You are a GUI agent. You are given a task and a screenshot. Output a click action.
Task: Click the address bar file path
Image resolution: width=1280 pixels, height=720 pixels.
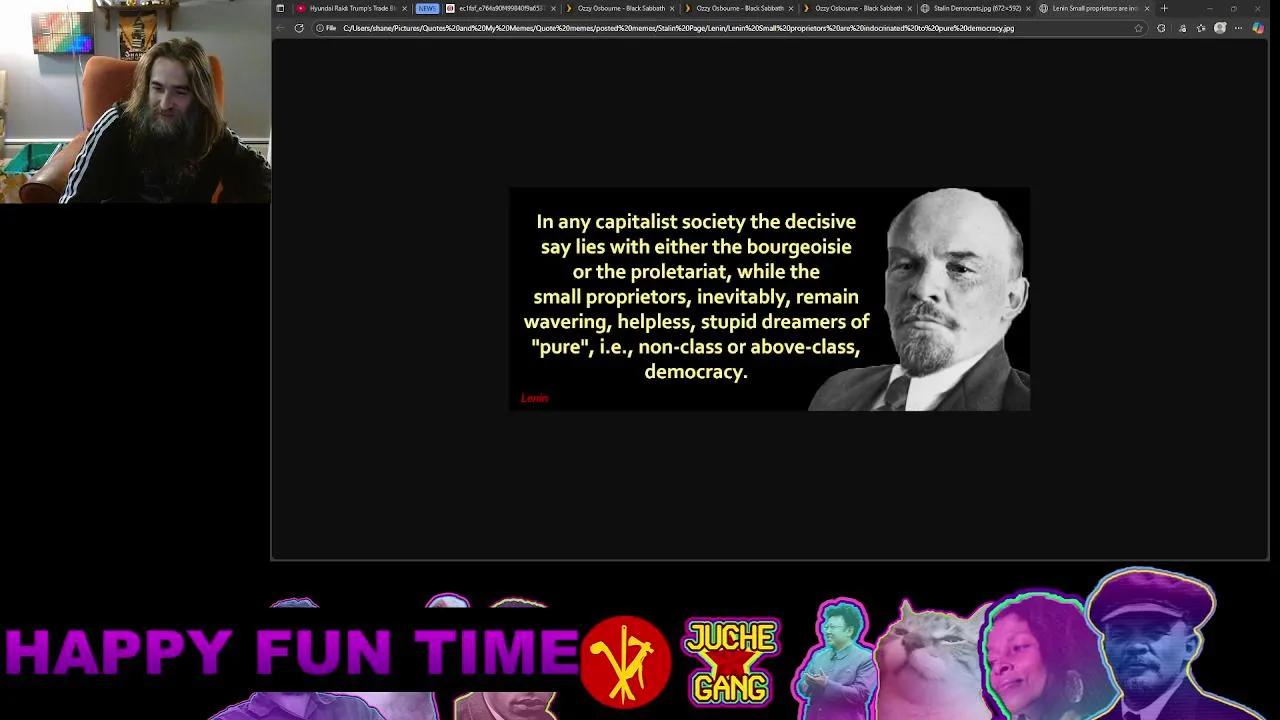(x=678, y=28)
